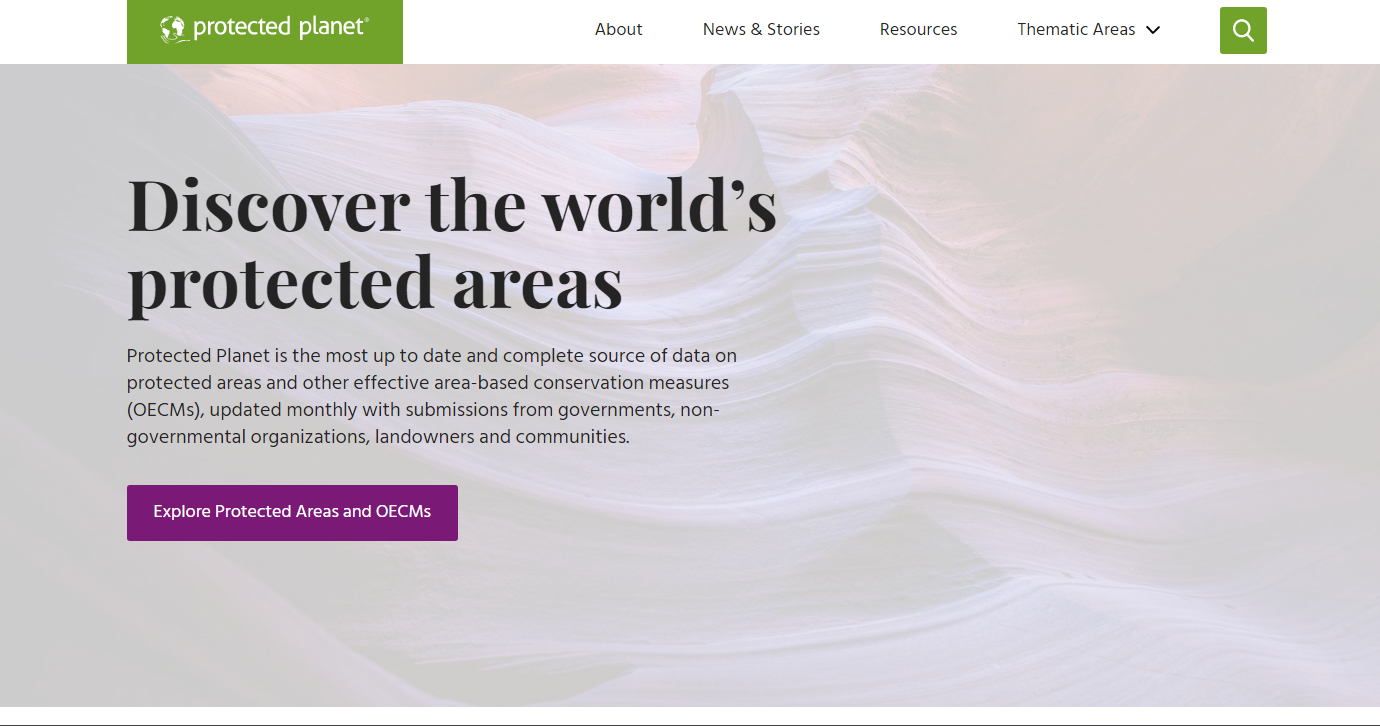Image resolution: width=1380 pixels, height=726 pixels.
Task: Select About in the navigation bar
Action: click(x=618, y=29)
